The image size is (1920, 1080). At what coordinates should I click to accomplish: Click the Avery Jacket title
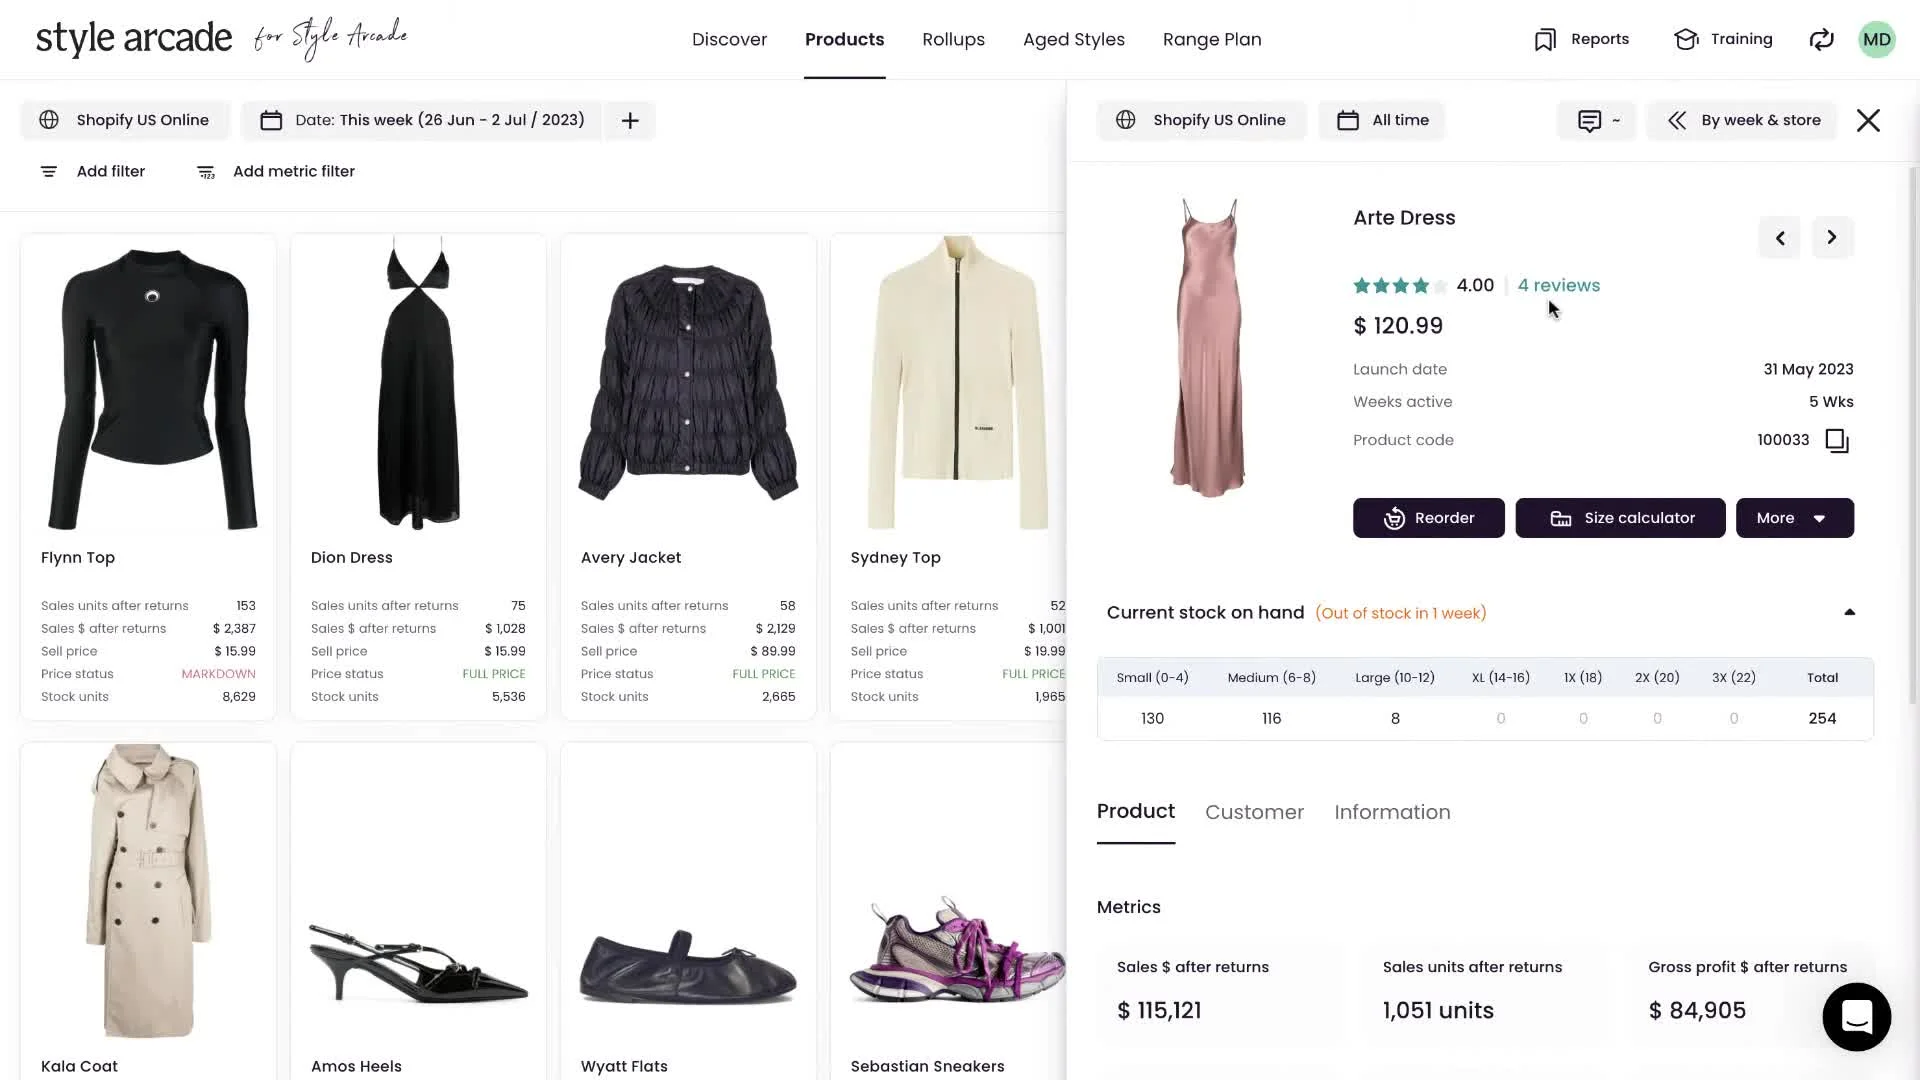click(631, 558)
